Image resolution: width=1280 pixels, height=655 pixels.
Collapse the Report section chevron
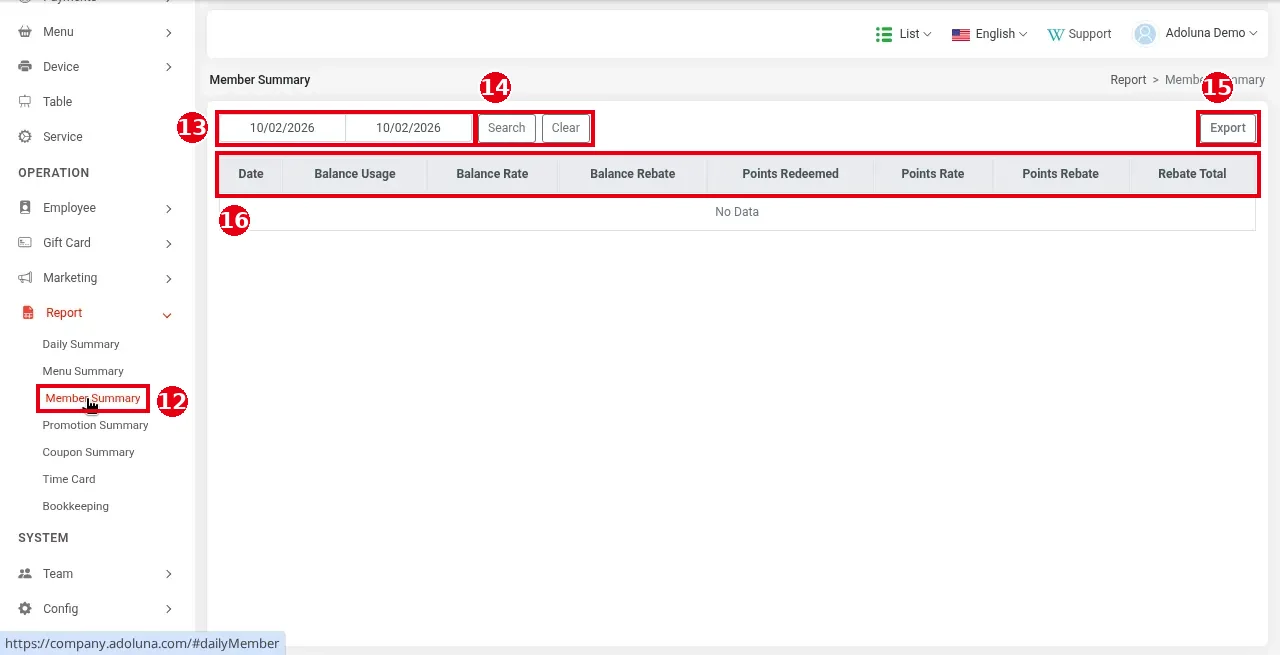click(x=167, y=315)
